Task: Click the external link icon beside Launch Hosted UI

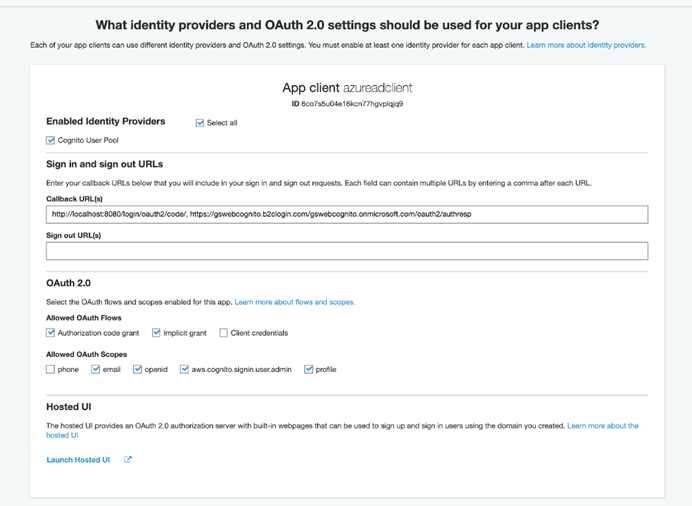Action: point(128,459)
